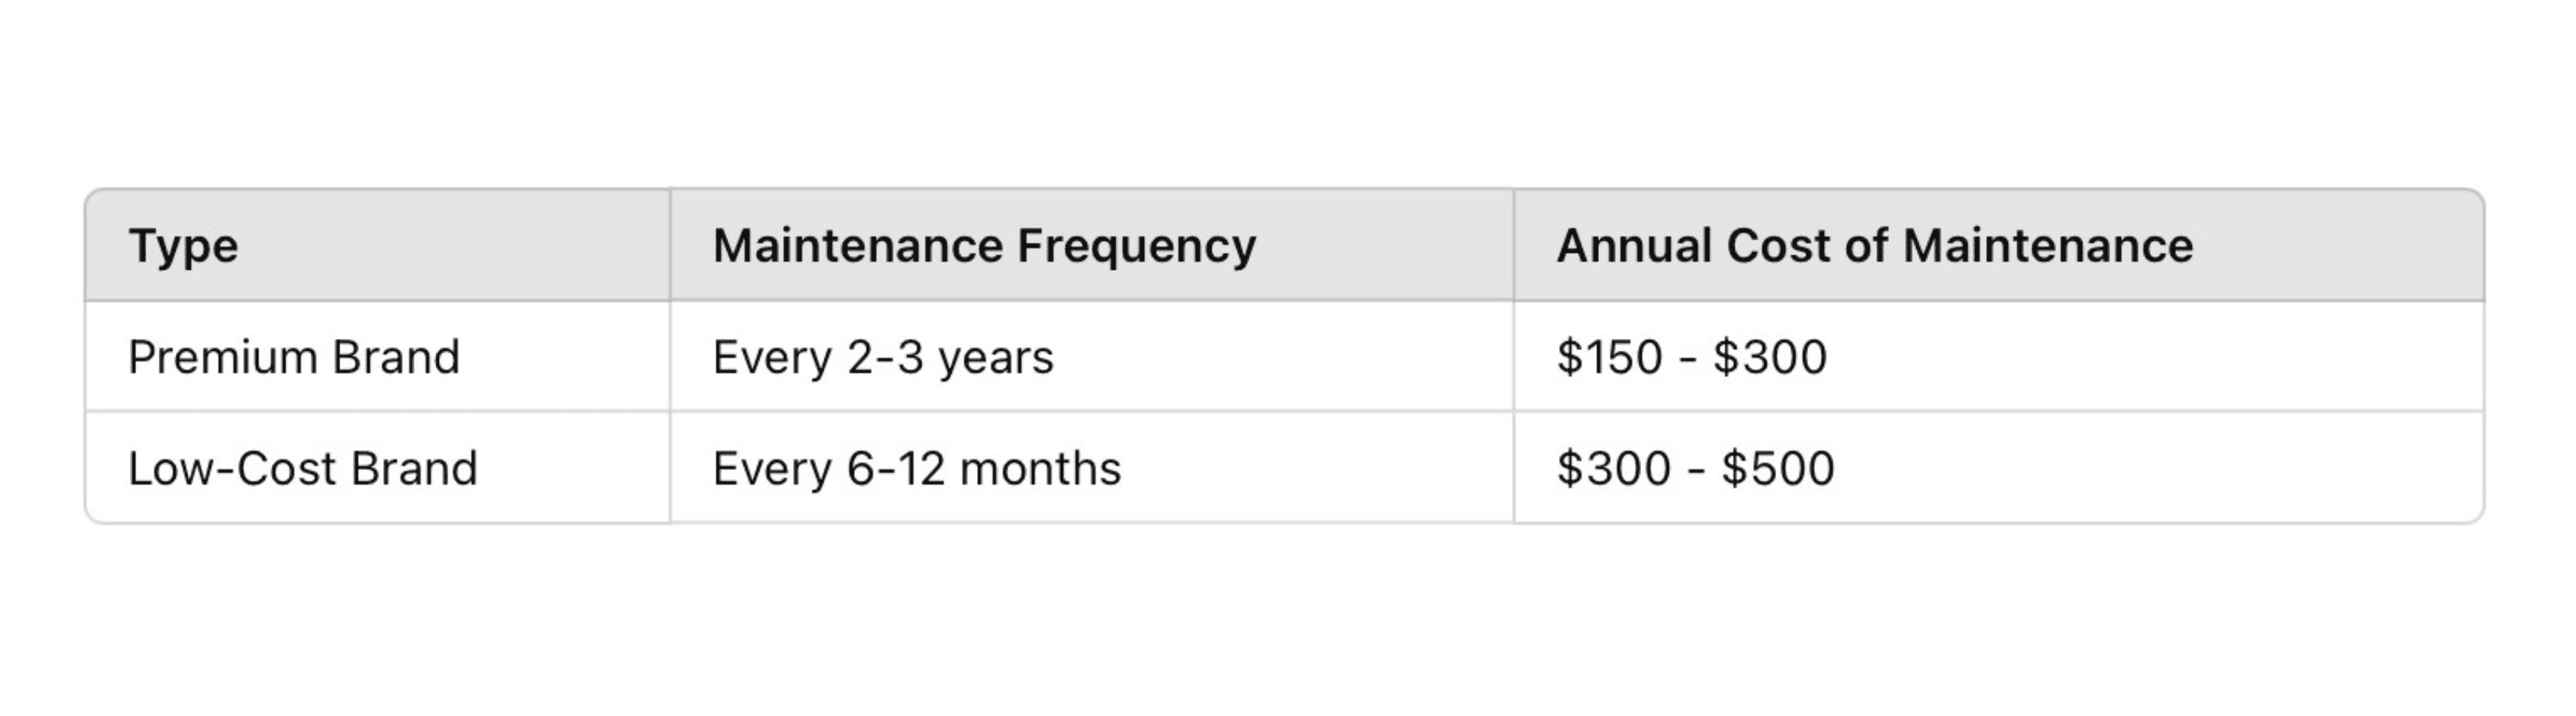Click the word months in second row
The height and width of the screenshot is (716, 2576).
point(1040,468)
